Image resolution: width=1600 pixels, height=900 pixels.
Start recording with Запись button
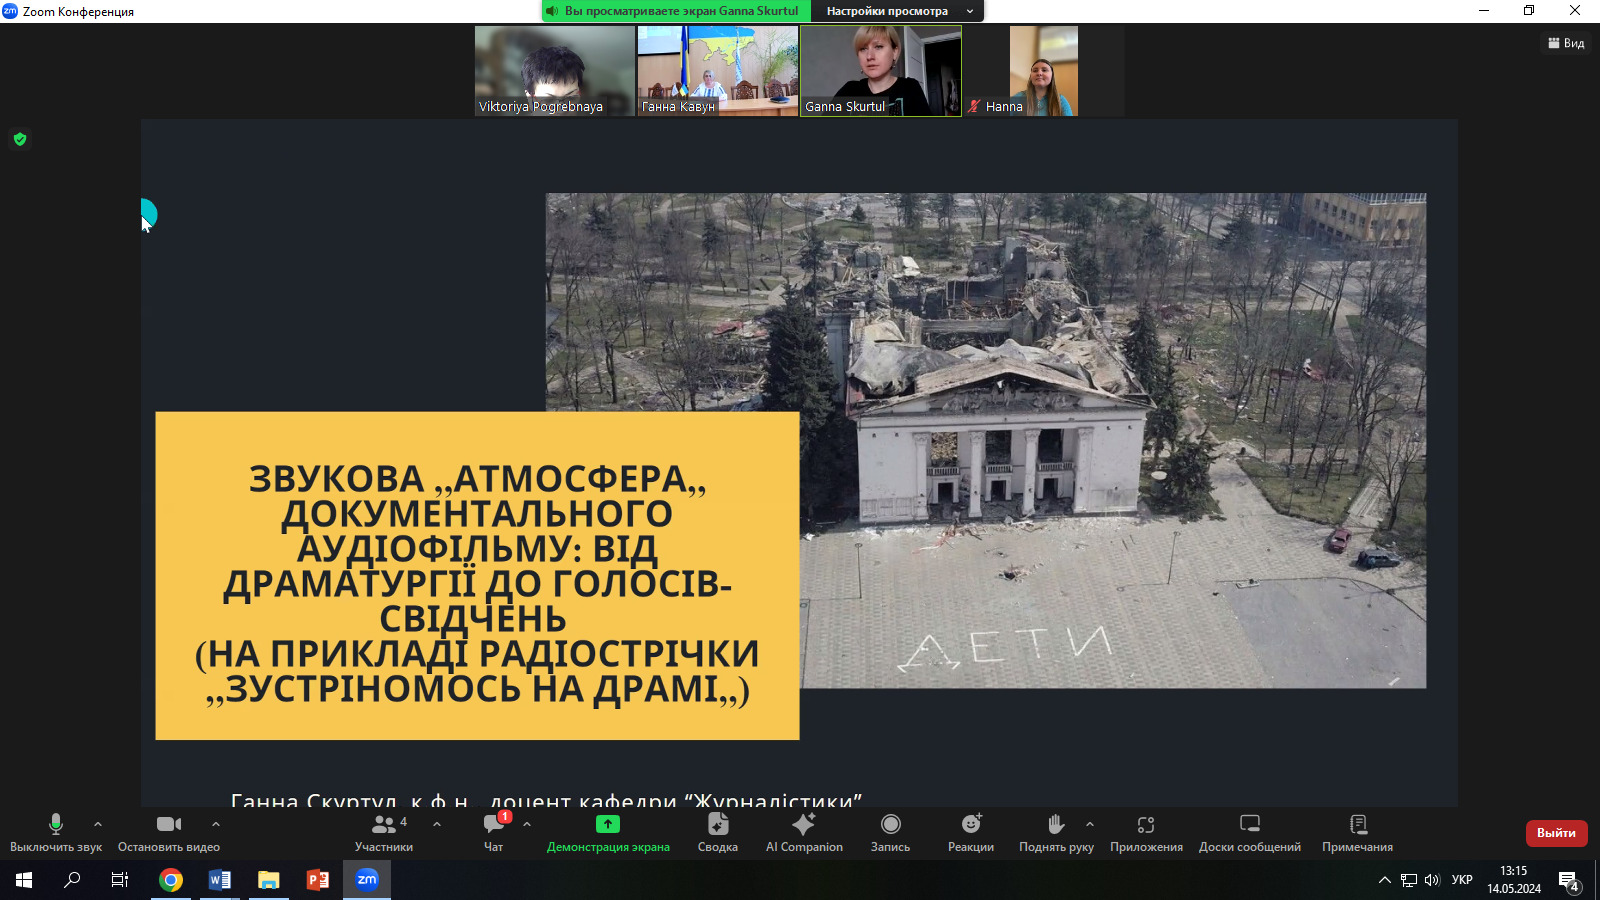click(890, 825)
